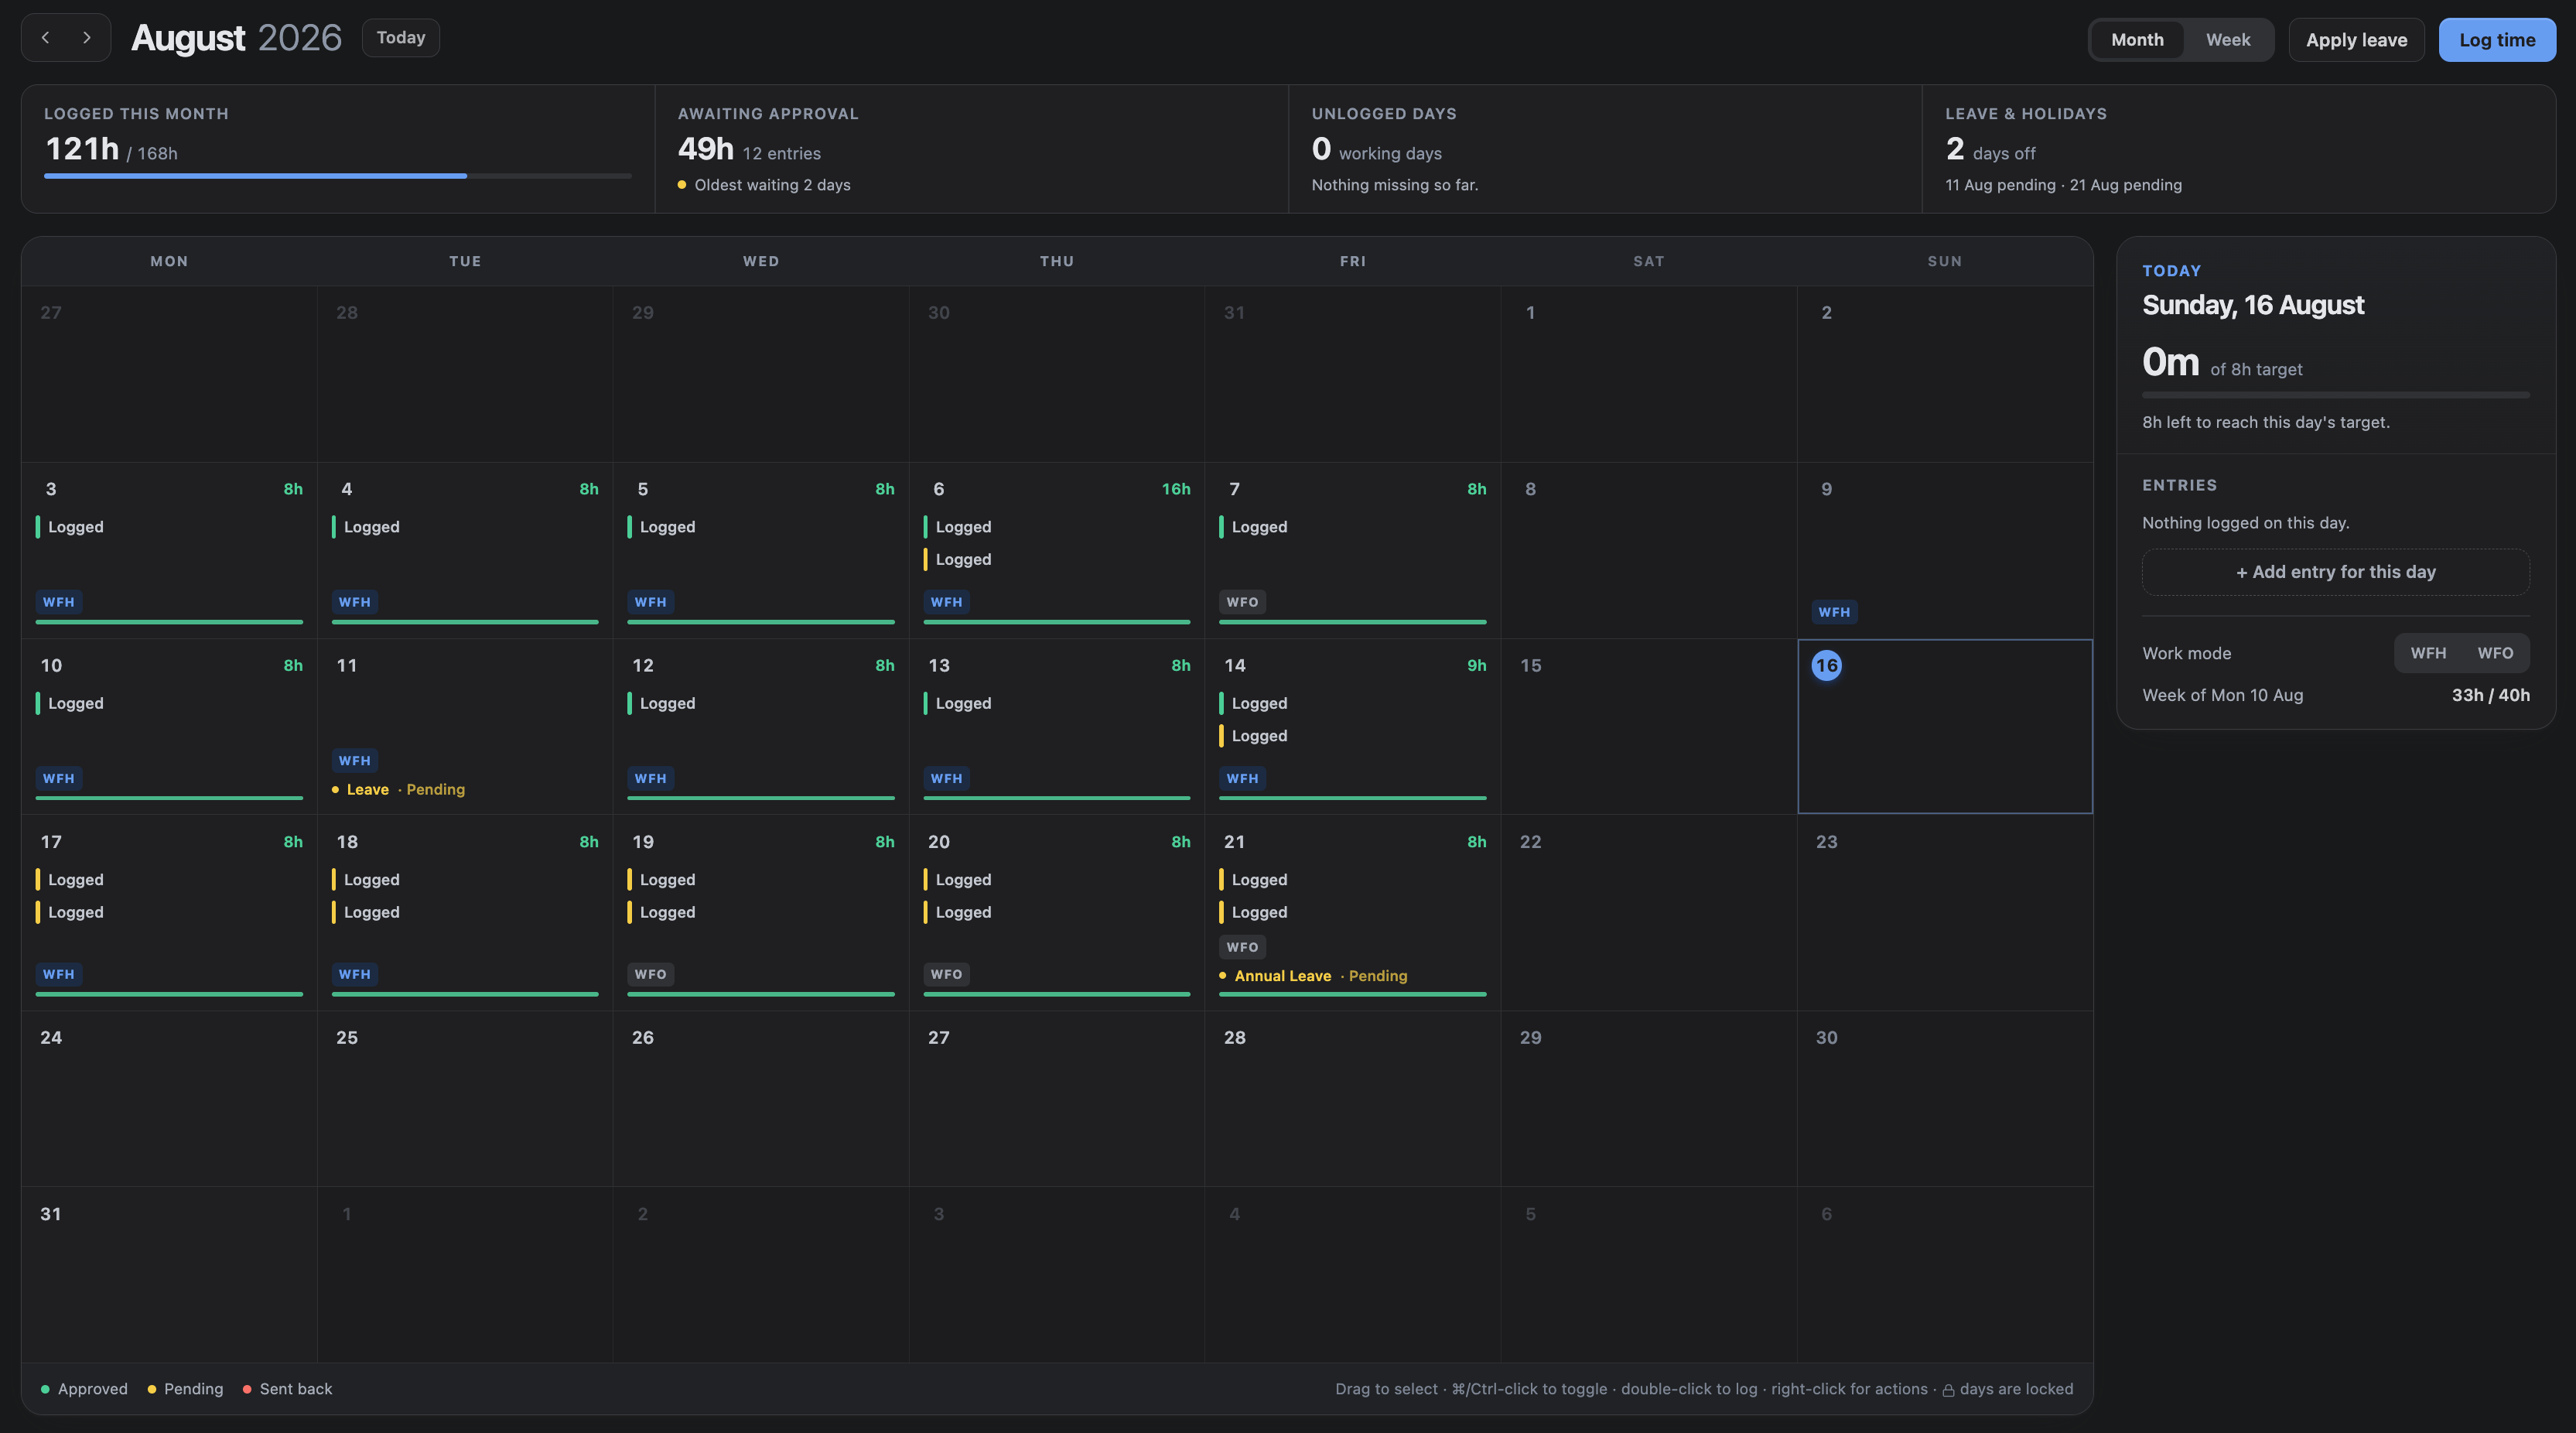2576x1433 pixels.
Task: Jump to Today button
Action: click(x=401, y=38)
